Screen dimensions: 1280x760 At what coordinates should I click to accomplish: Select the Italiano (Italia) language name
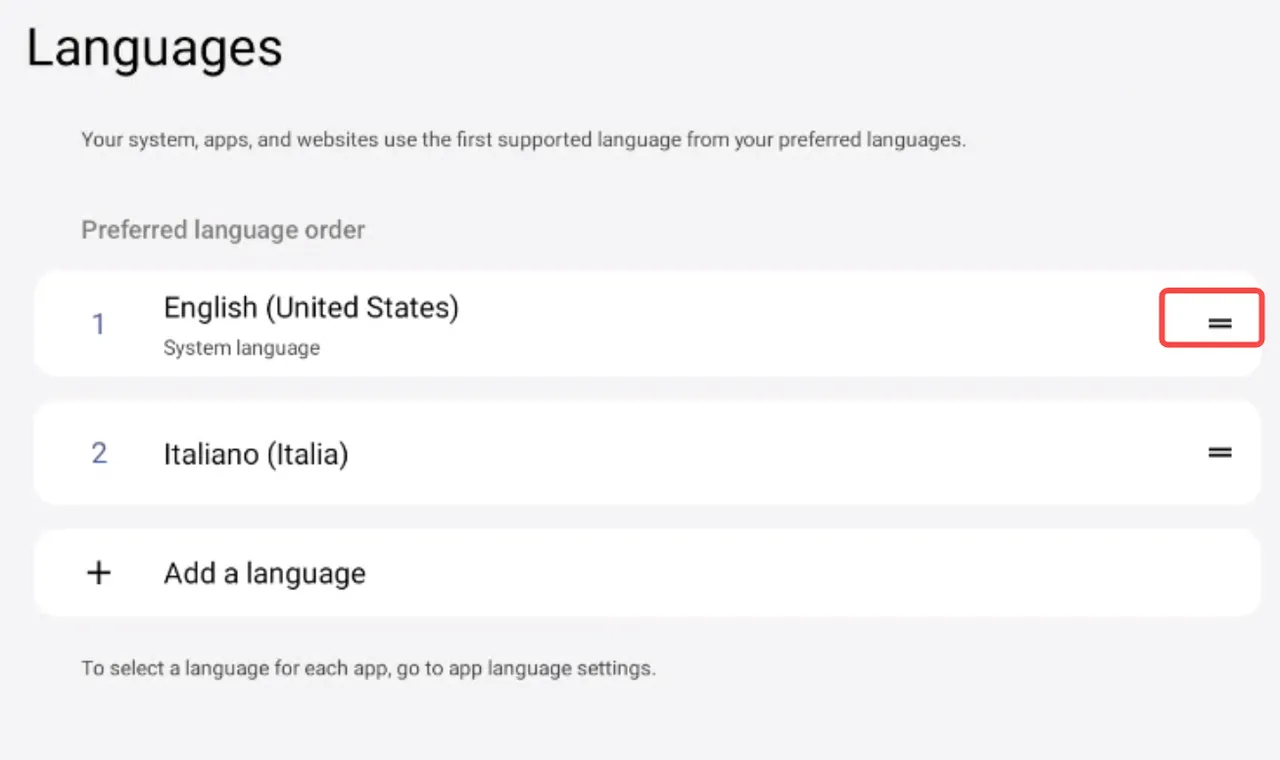256,455
